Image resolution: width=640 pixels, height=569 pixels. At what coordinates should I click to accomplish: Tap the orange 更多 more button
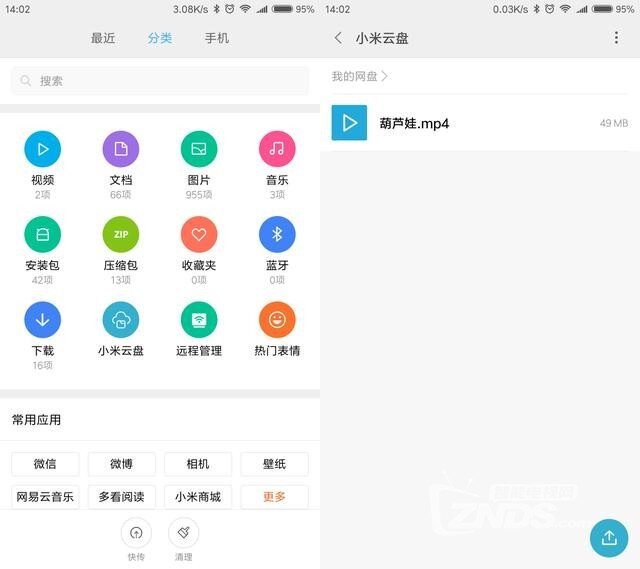pos(274,497)
